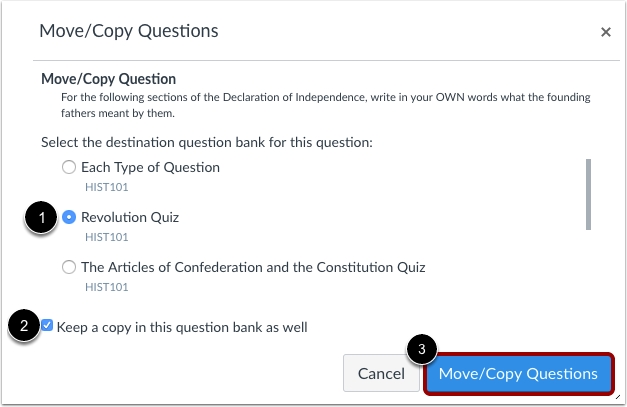Image resolution: width=627 pixels, height=407 pixels.
Task: Click the blue Move/Copy Questions button
Action: click(518, 374)
